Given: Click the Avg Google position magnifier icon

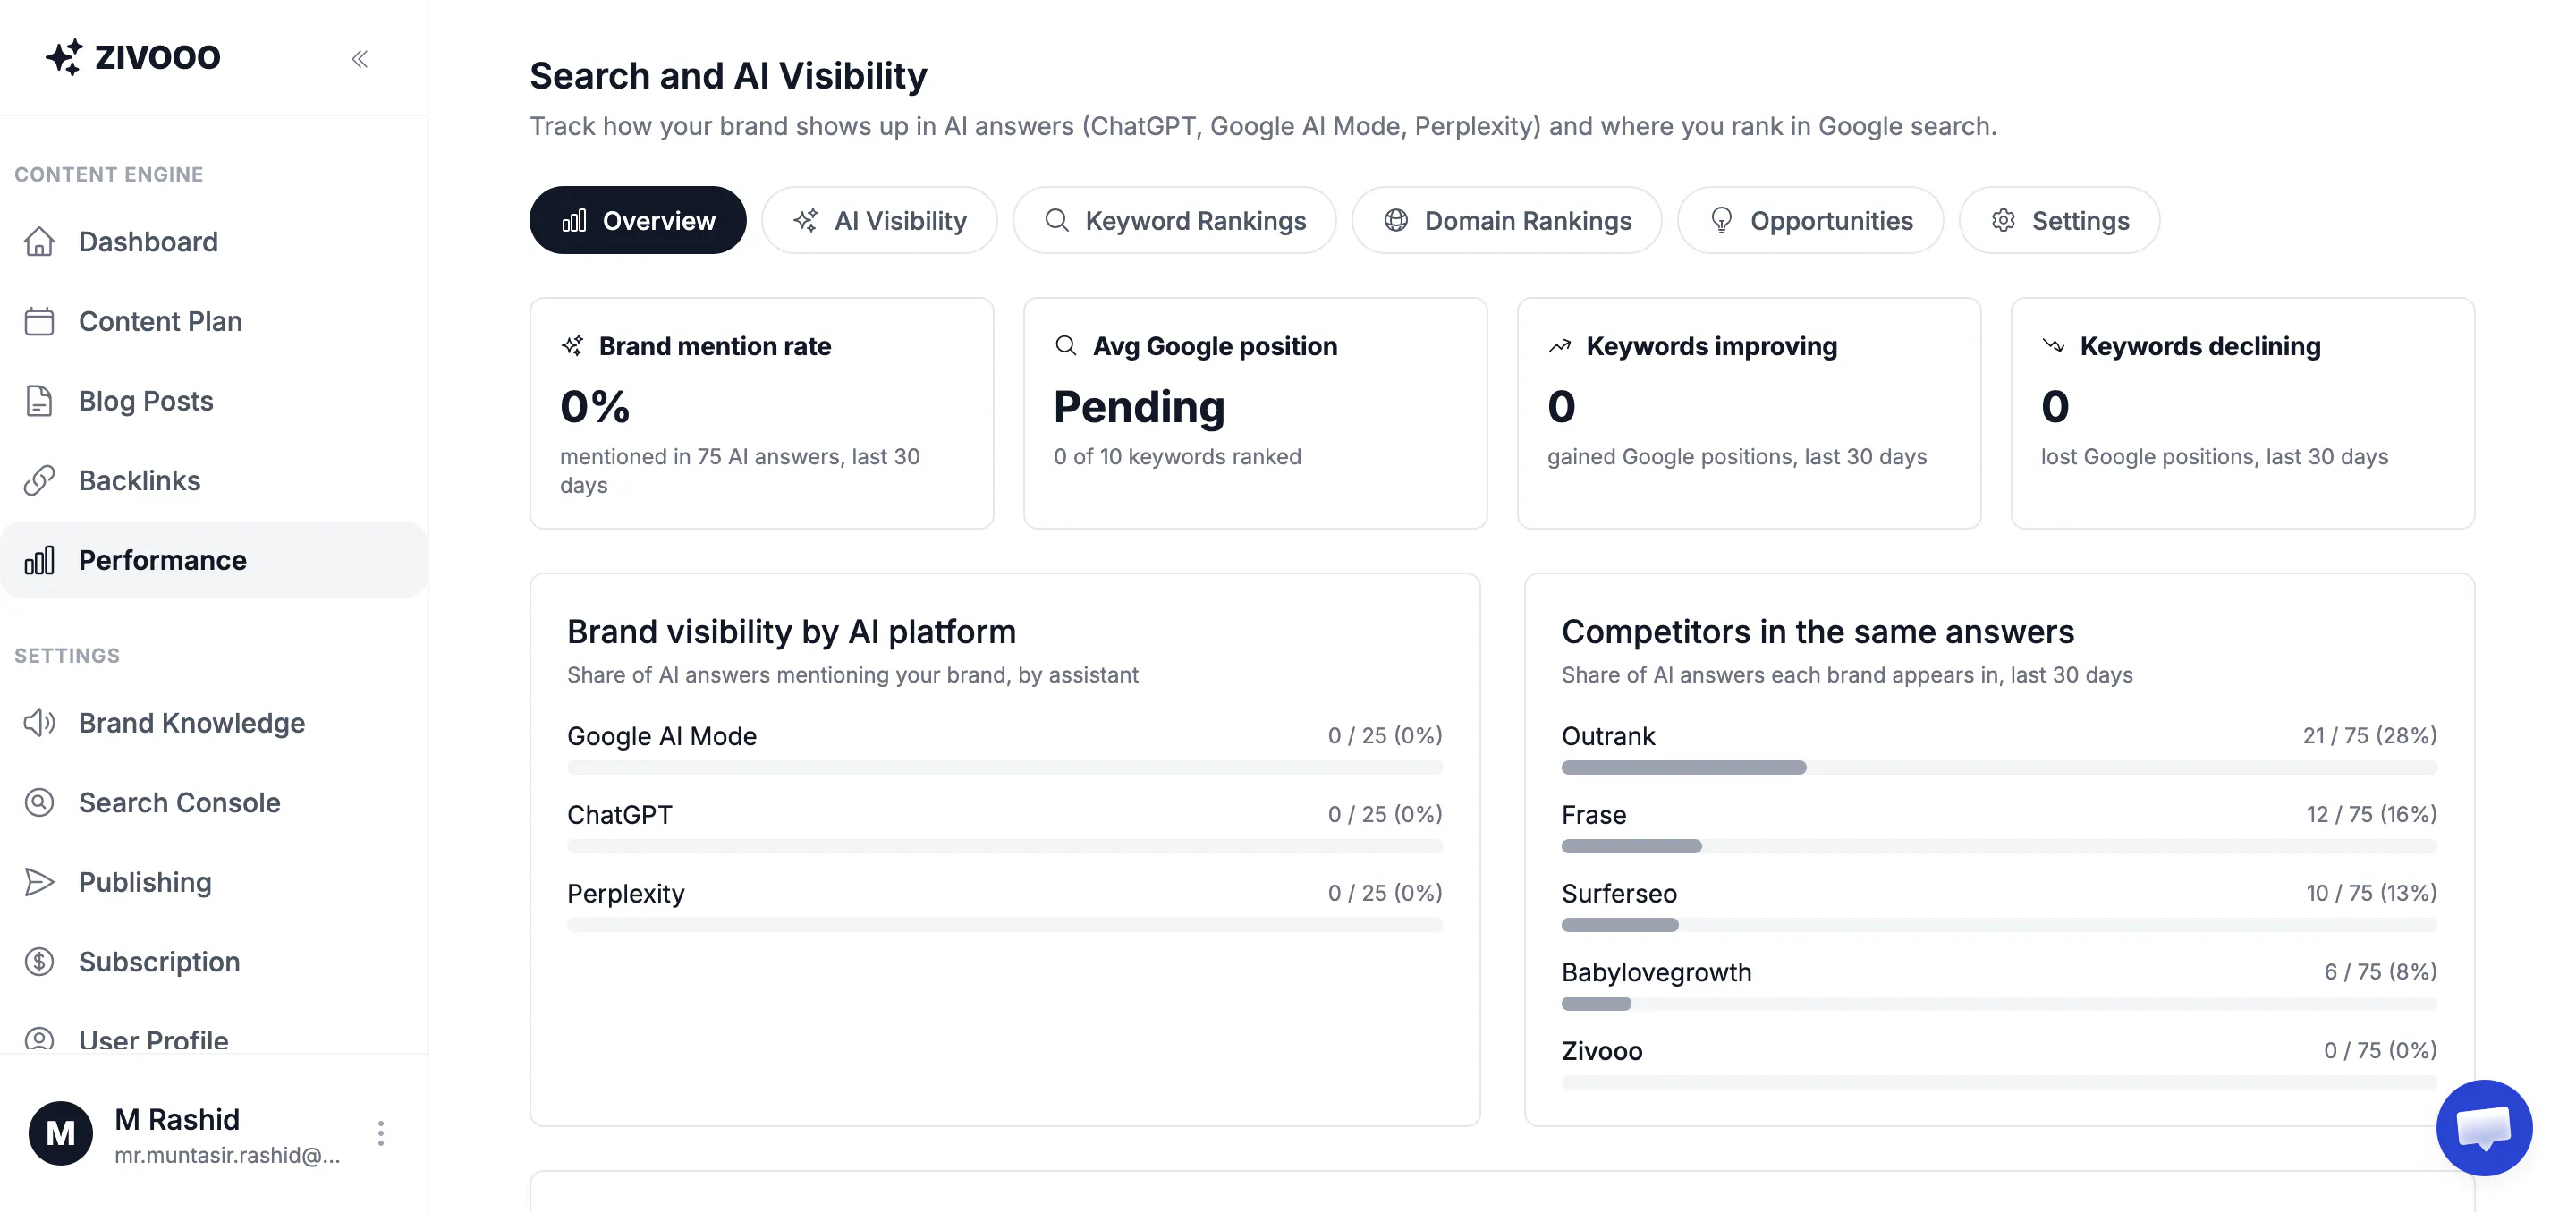Looking at the screenshot, I should point(1066,346).
